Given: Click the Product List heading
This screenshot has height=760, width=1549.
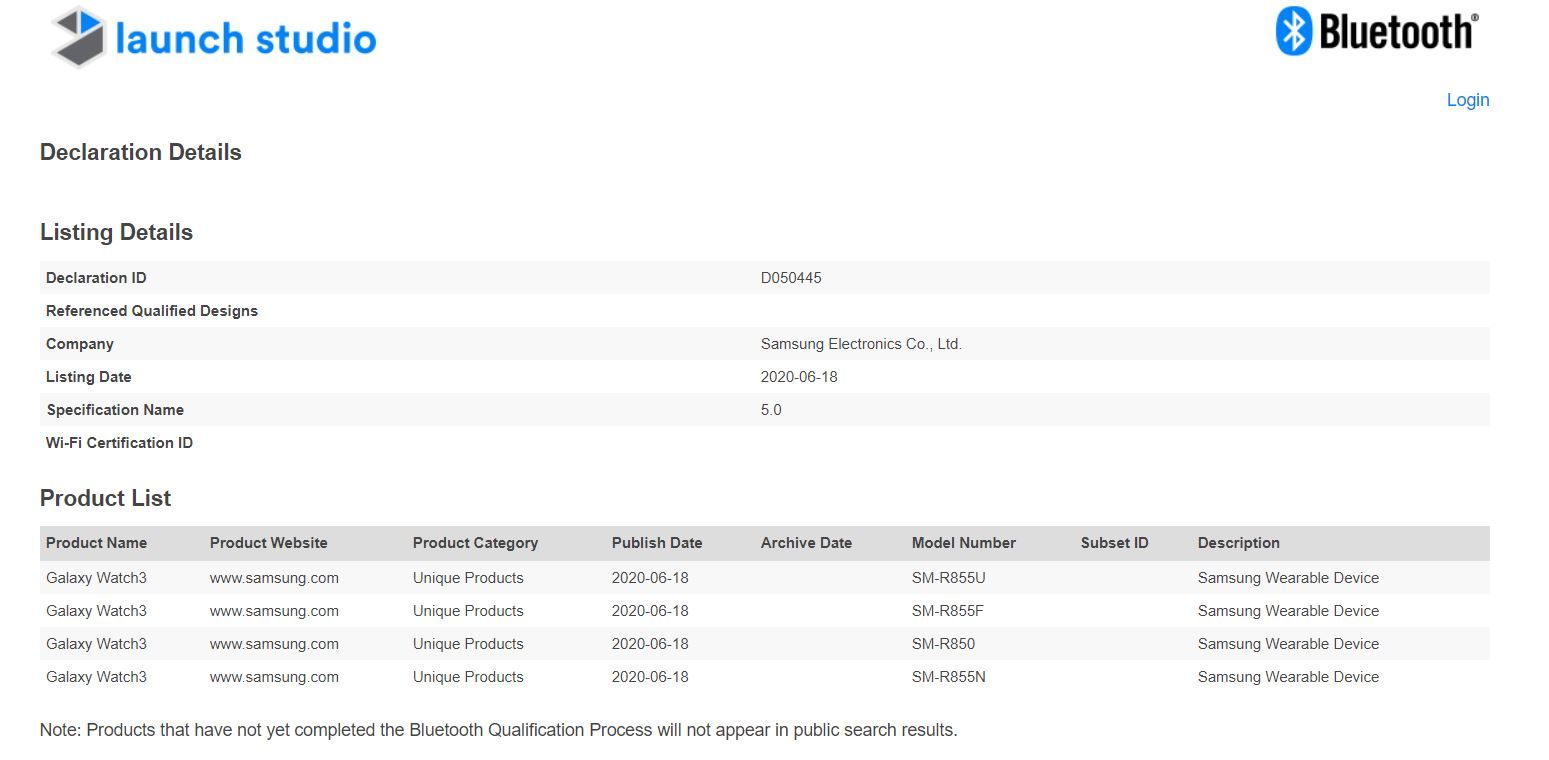Looking at the screenshot, I should 105,498.
